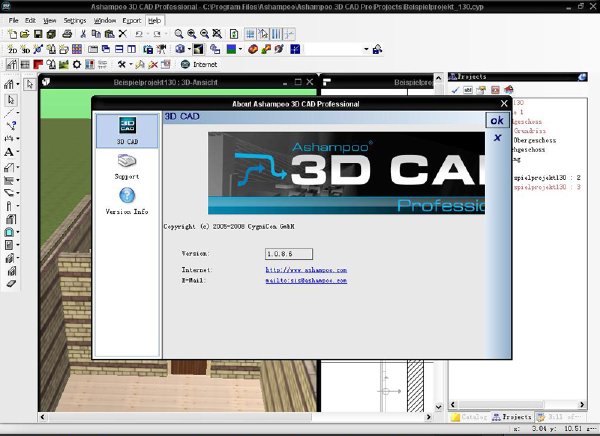Toggle the building mode button in third toolbar
The width and height of the screenshot is (600, 436).
click(x=12, y=64)
